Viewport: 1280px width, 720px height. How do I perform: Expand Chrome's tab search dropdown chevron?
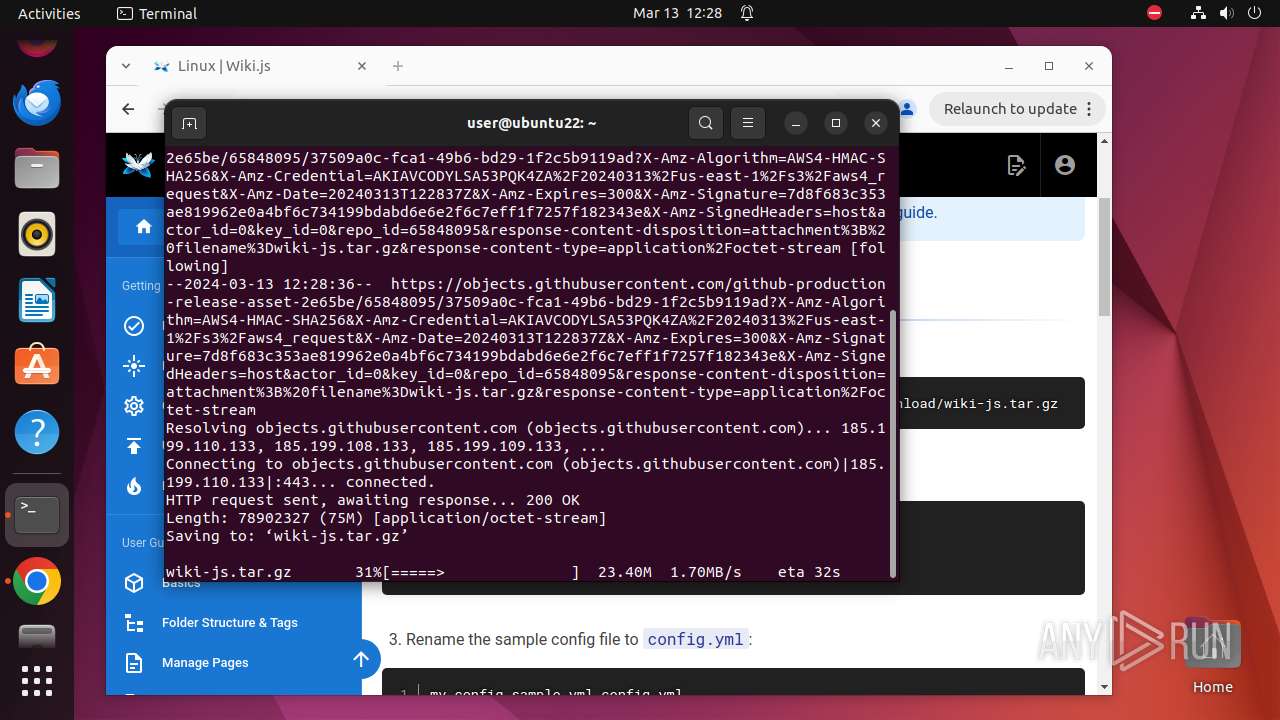coord(126,66)
